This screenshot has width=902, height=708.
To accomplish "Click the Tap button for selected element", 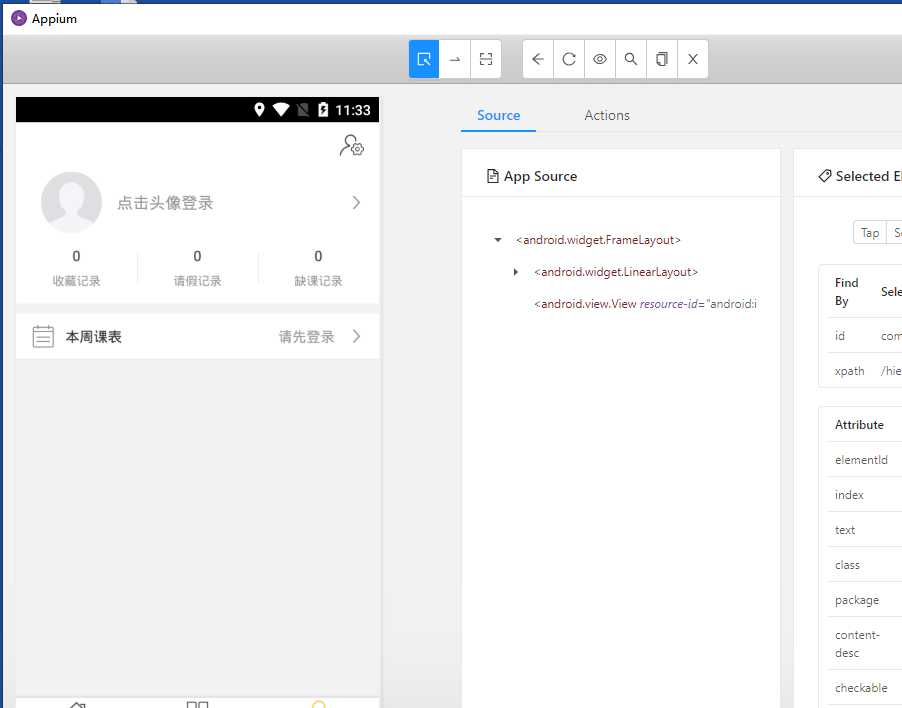I will pyautogui.click(x=870, y=232).
